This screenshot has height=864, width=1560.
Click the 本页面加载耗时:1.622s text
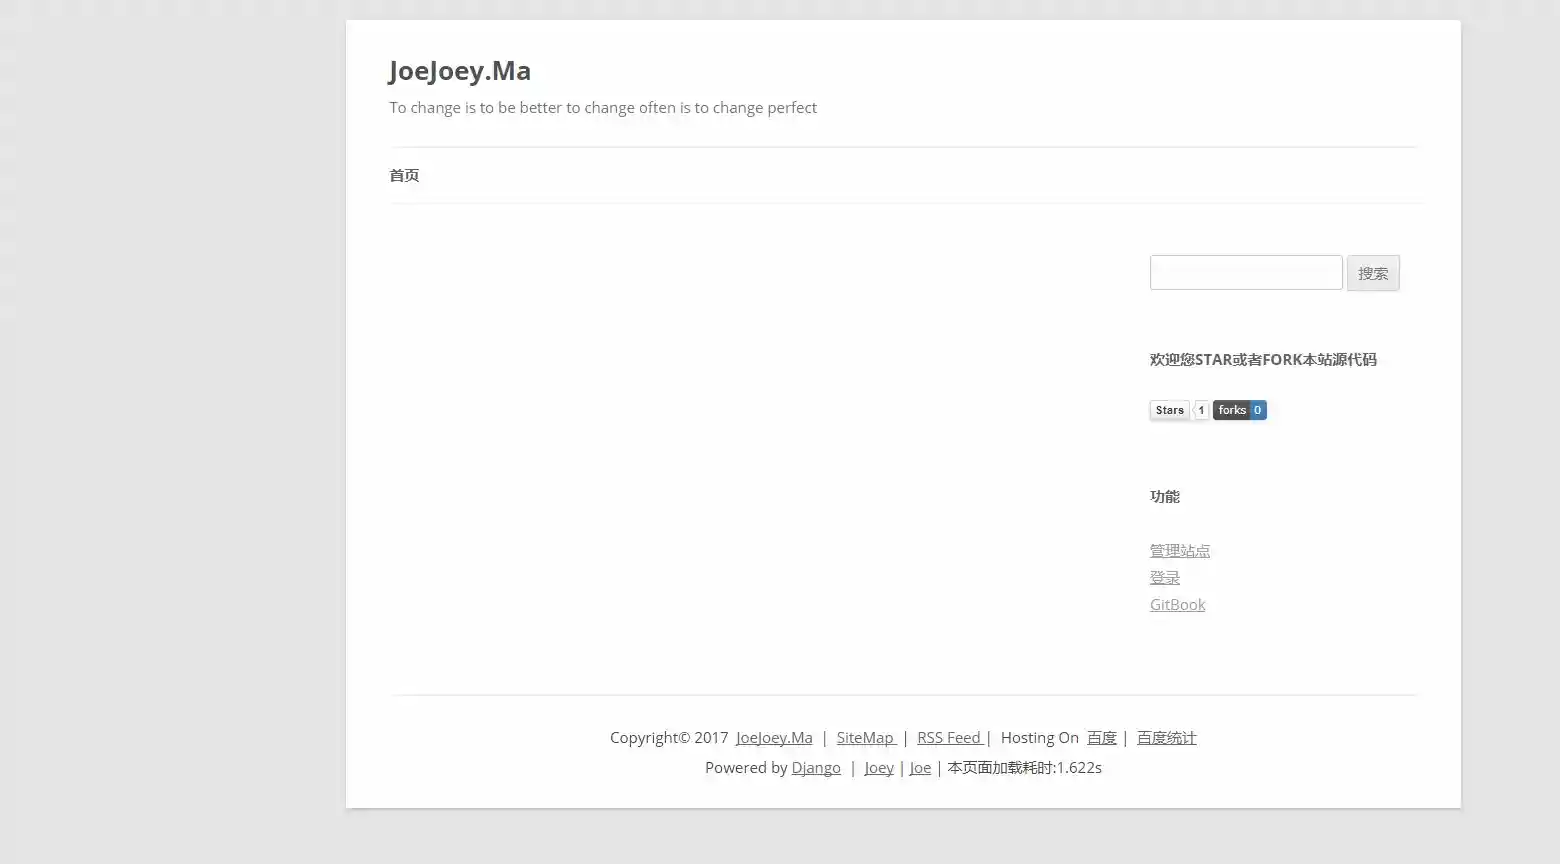[x=1024, y=768]
